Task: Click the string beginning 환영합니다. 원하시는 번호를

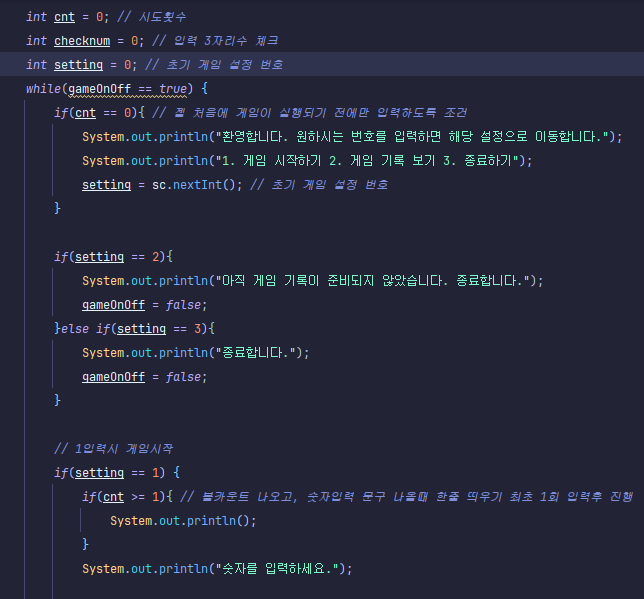Action: 412,136
